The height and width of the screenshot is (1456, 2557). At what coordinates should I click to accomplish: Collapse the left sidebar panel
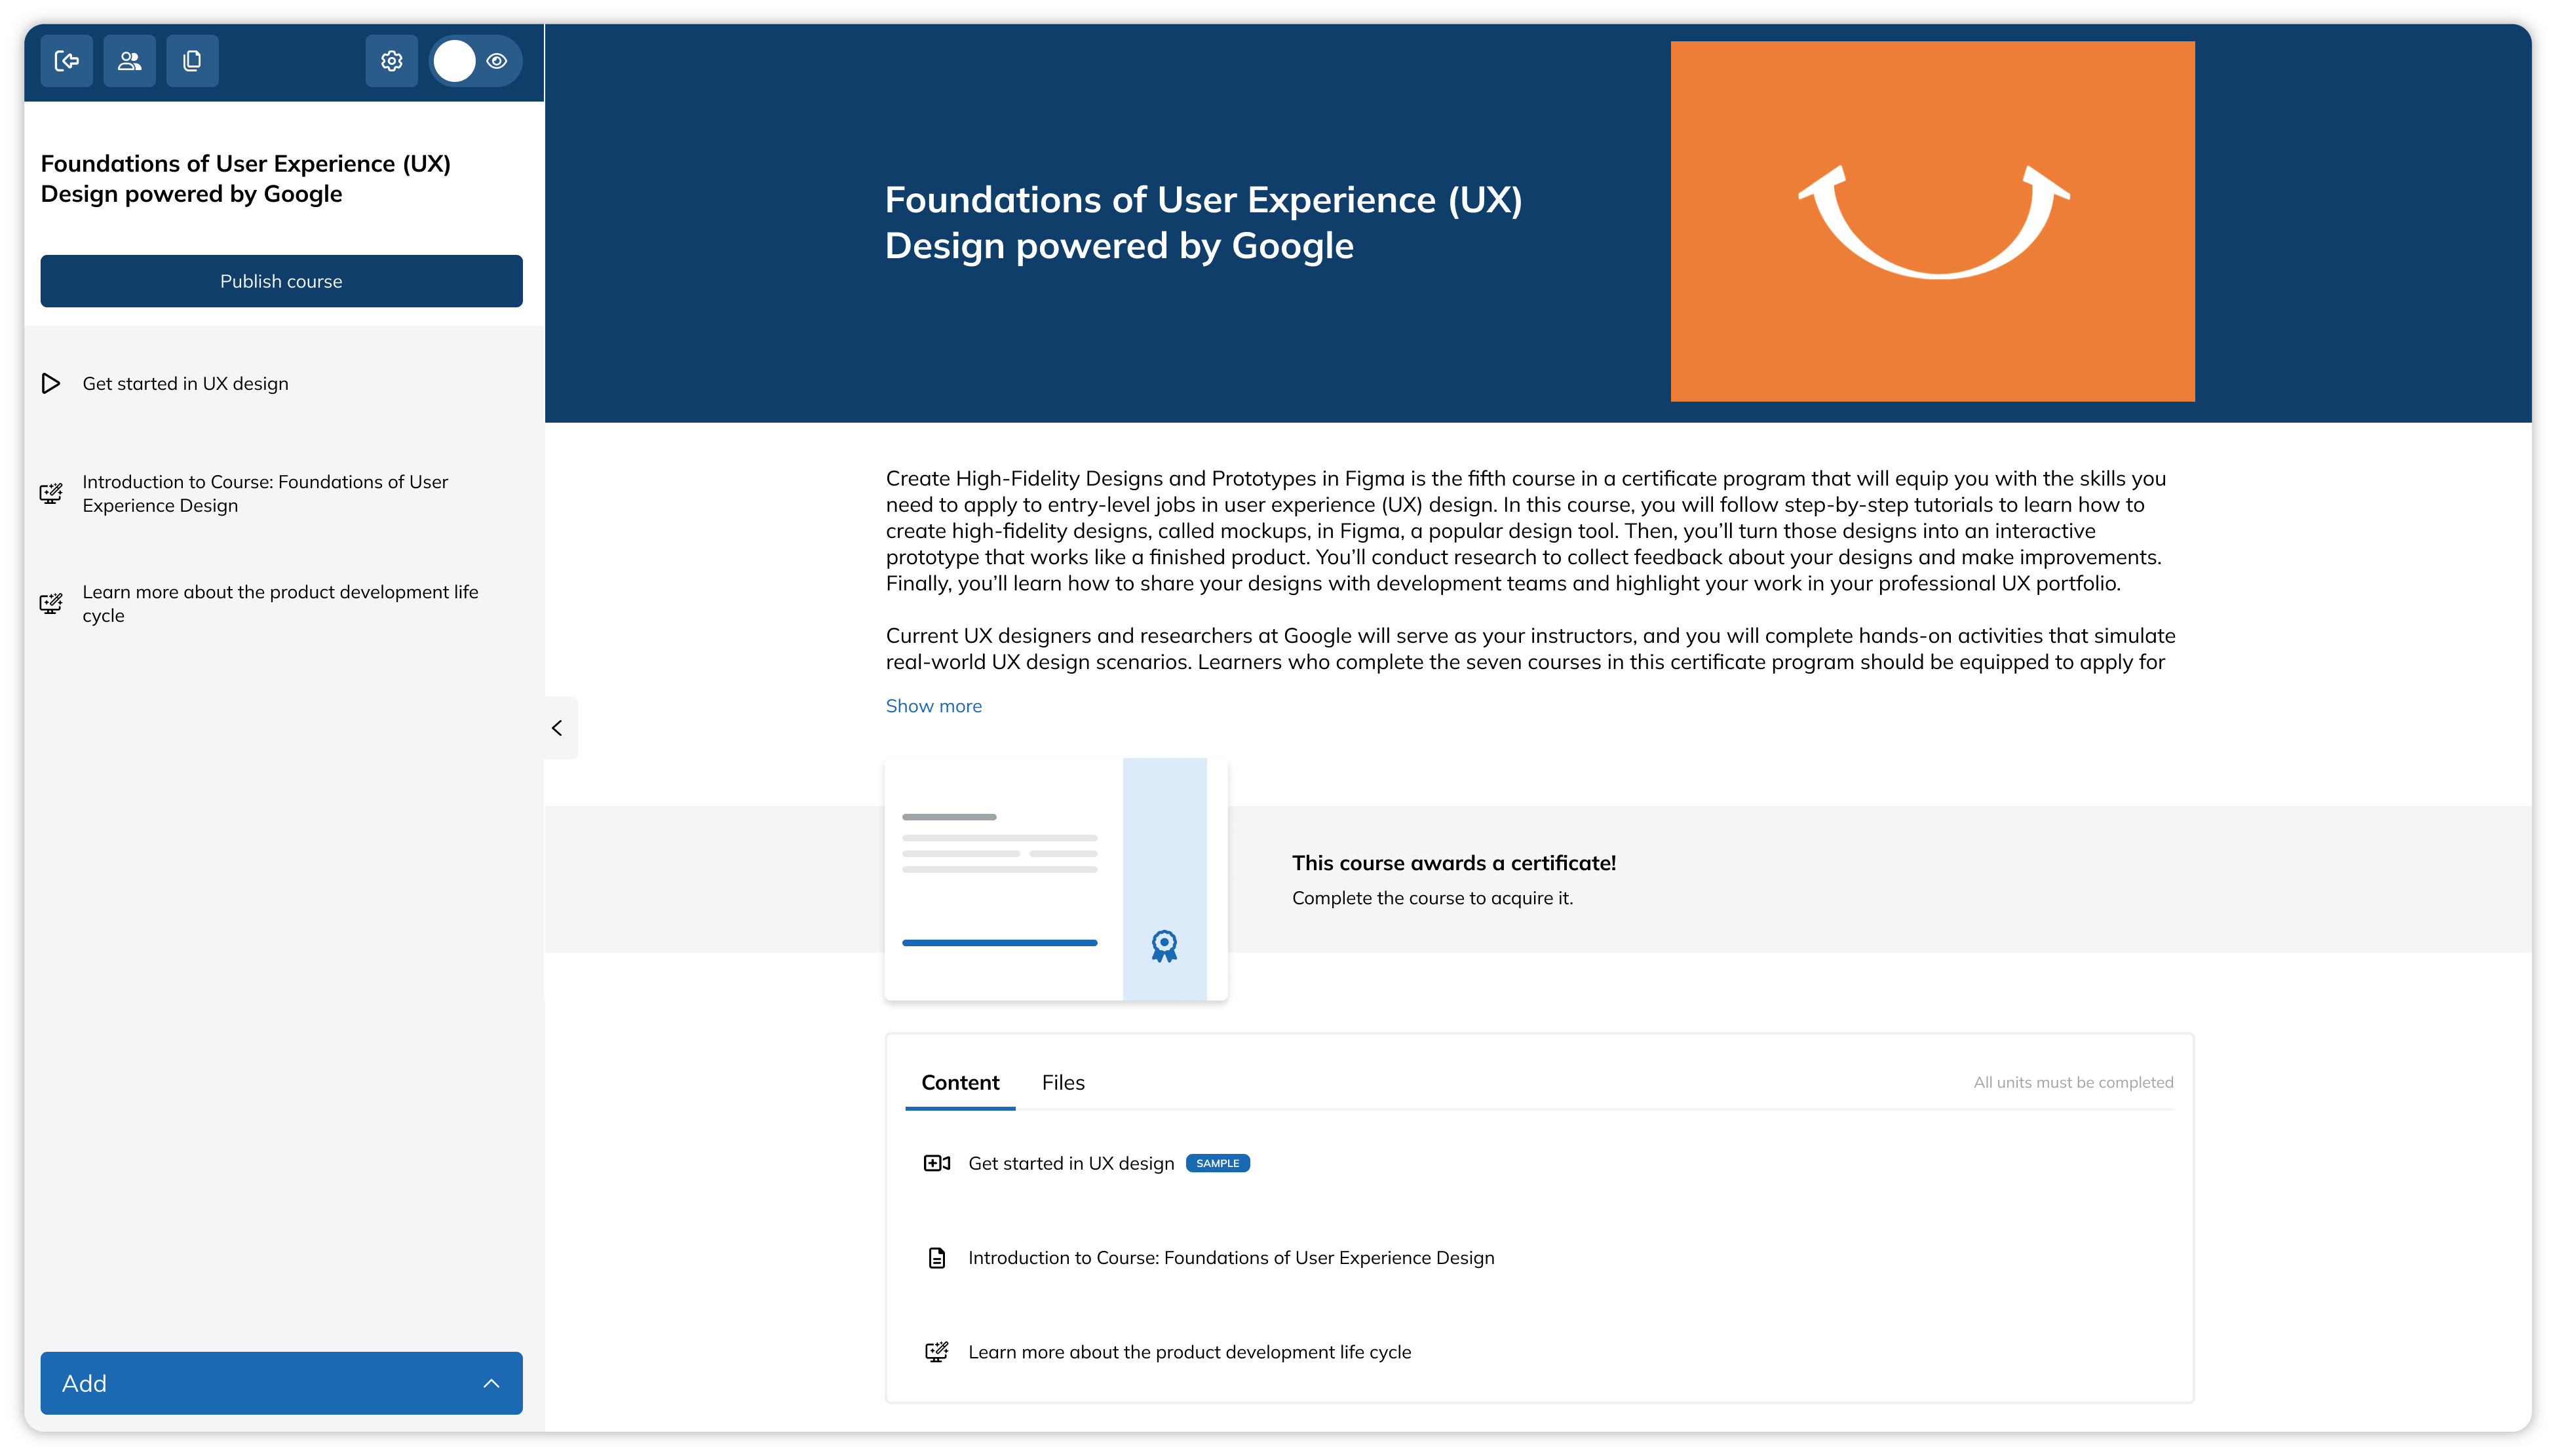[558, 727]
